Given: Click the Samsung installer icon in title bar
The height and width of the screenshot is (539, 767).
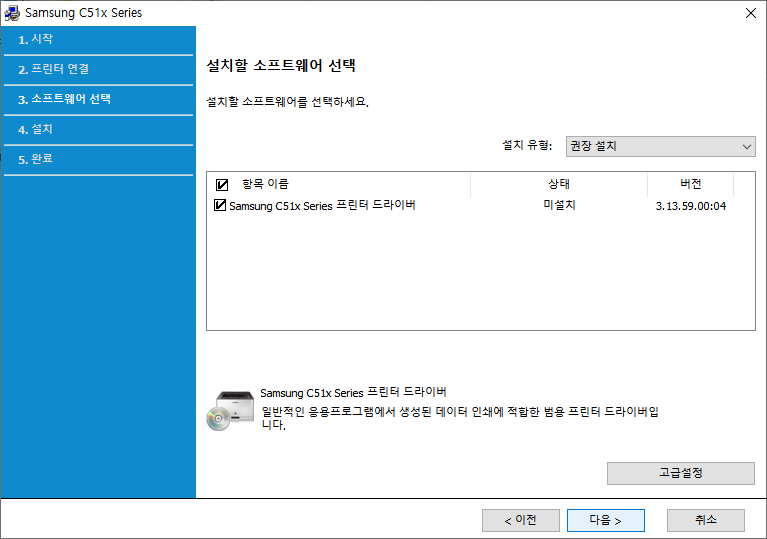Looking at the screenshot, I should pos(11,13).
